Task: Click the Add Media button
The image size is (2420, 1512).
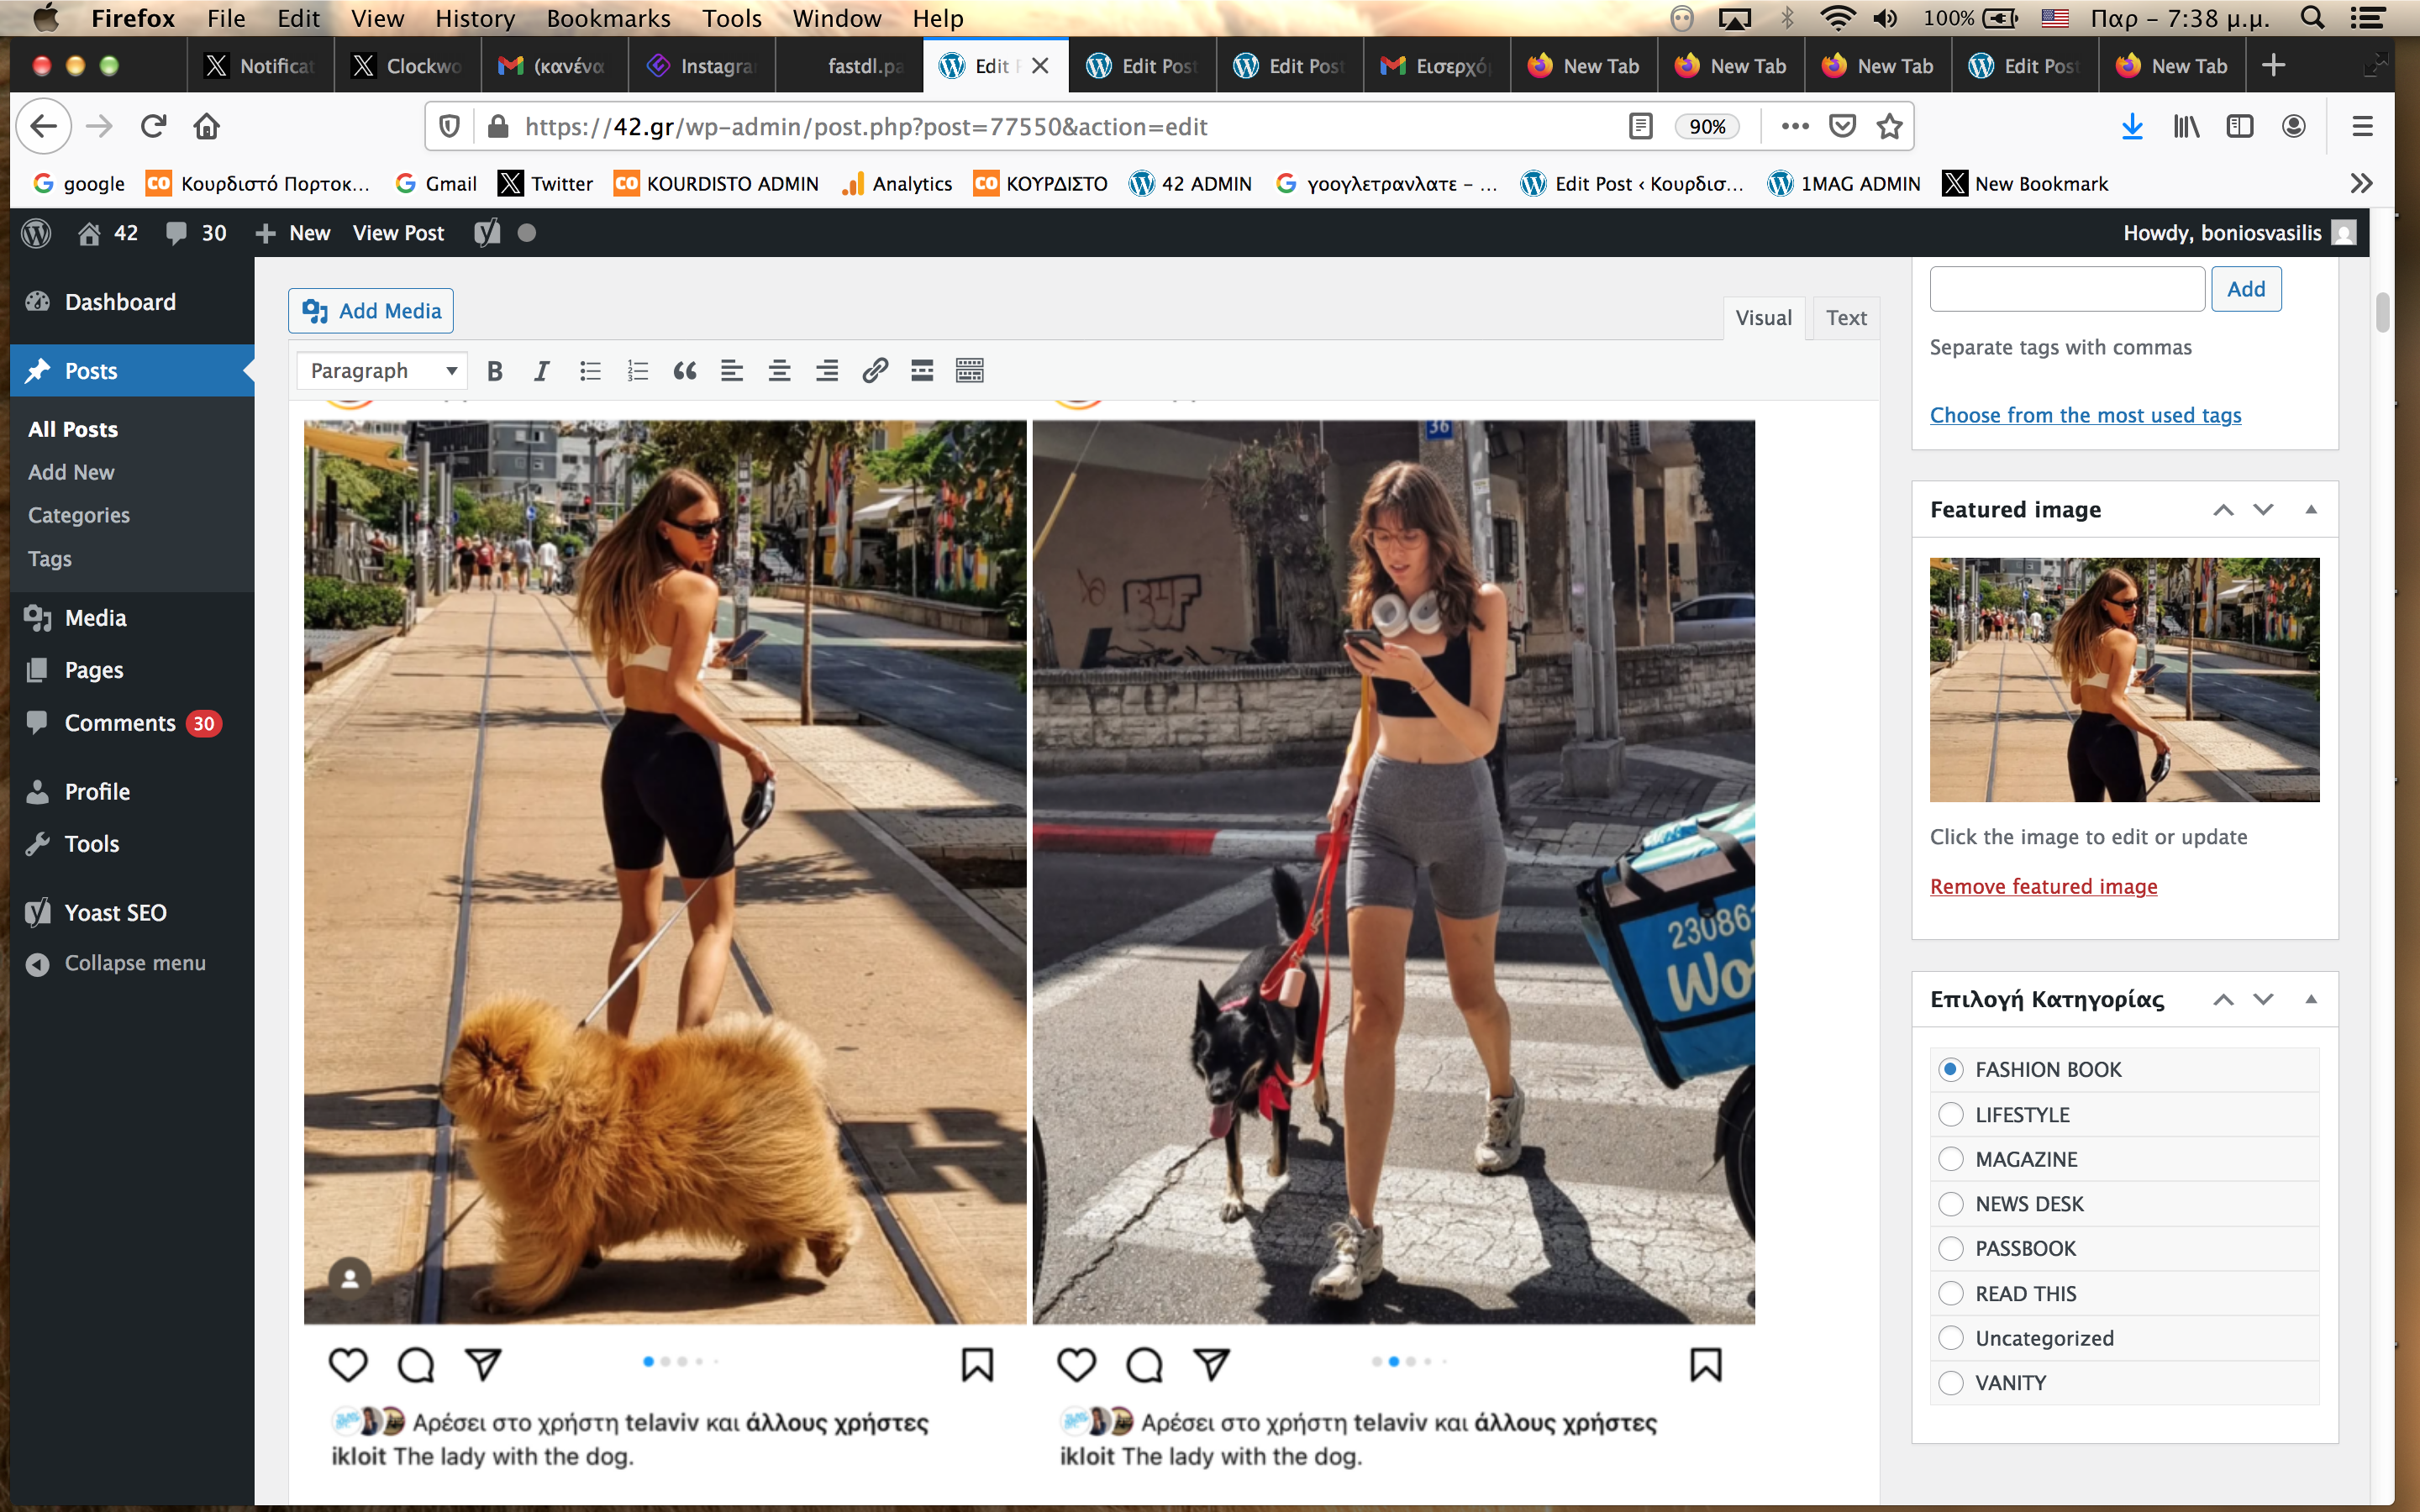Action: (x=371, y=311)
